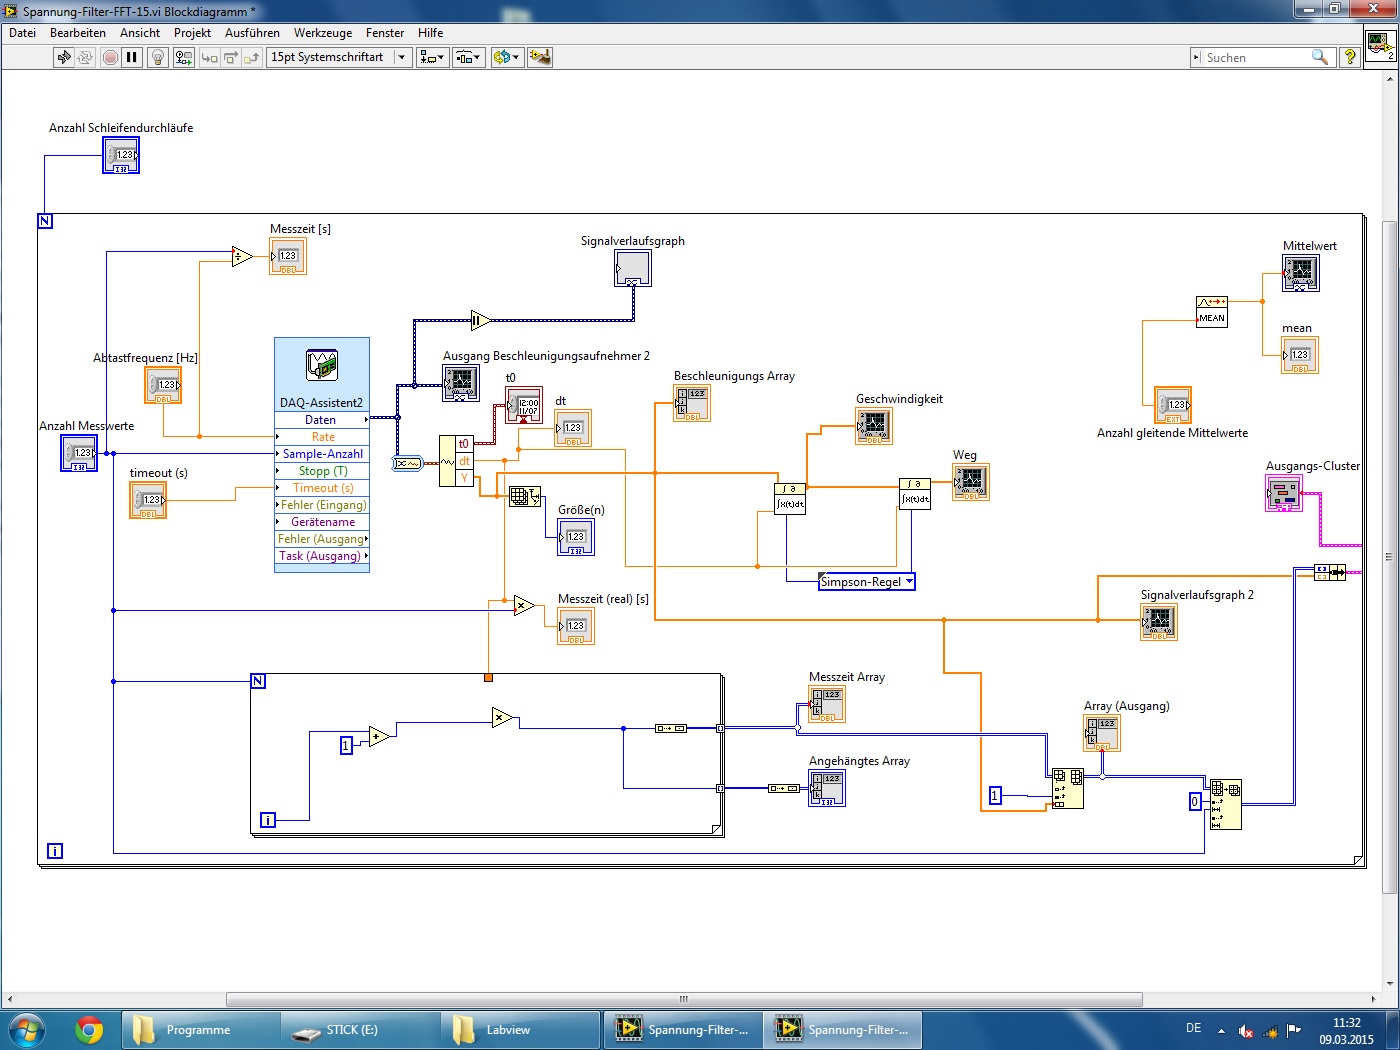Open the Labview folder taskbar button

521,1030
